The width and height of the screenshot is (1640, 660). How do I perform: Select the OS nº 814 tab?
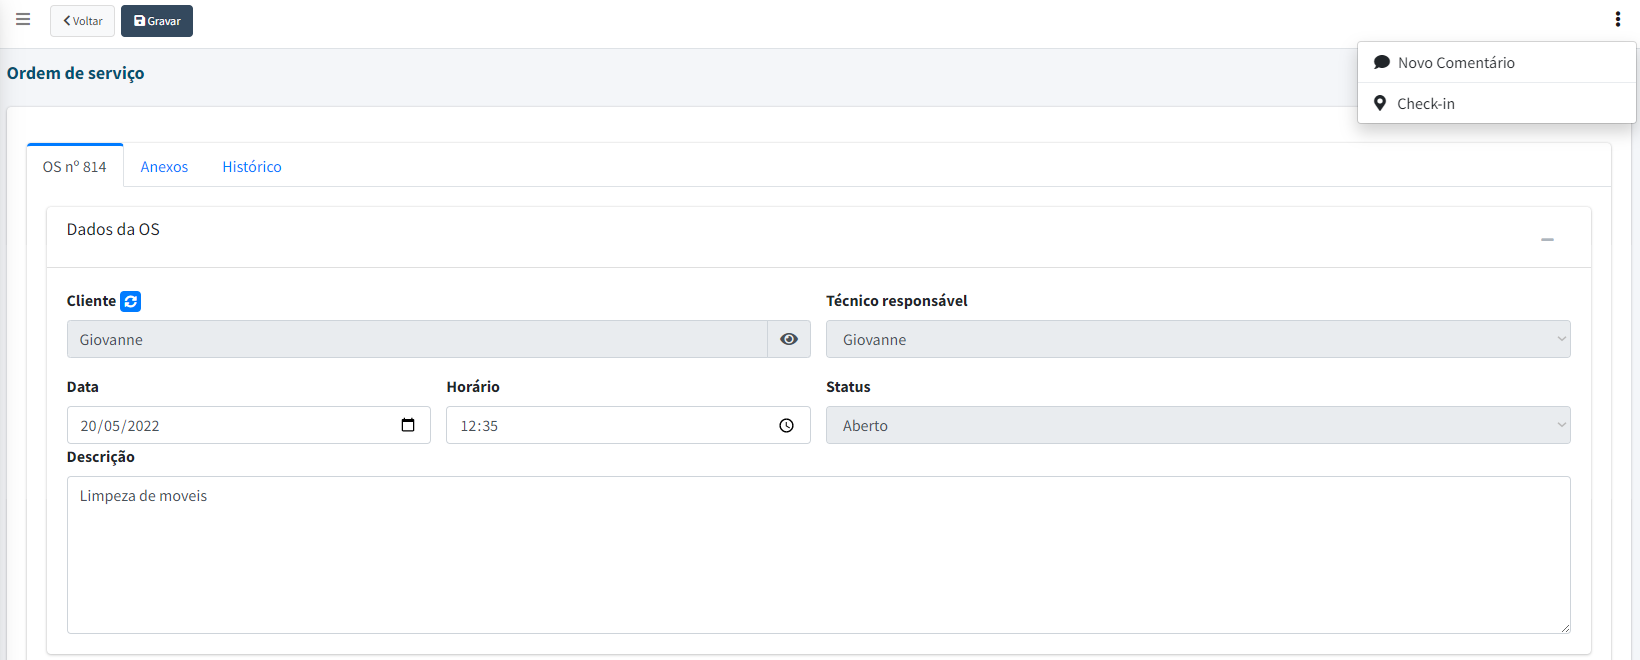75,167
